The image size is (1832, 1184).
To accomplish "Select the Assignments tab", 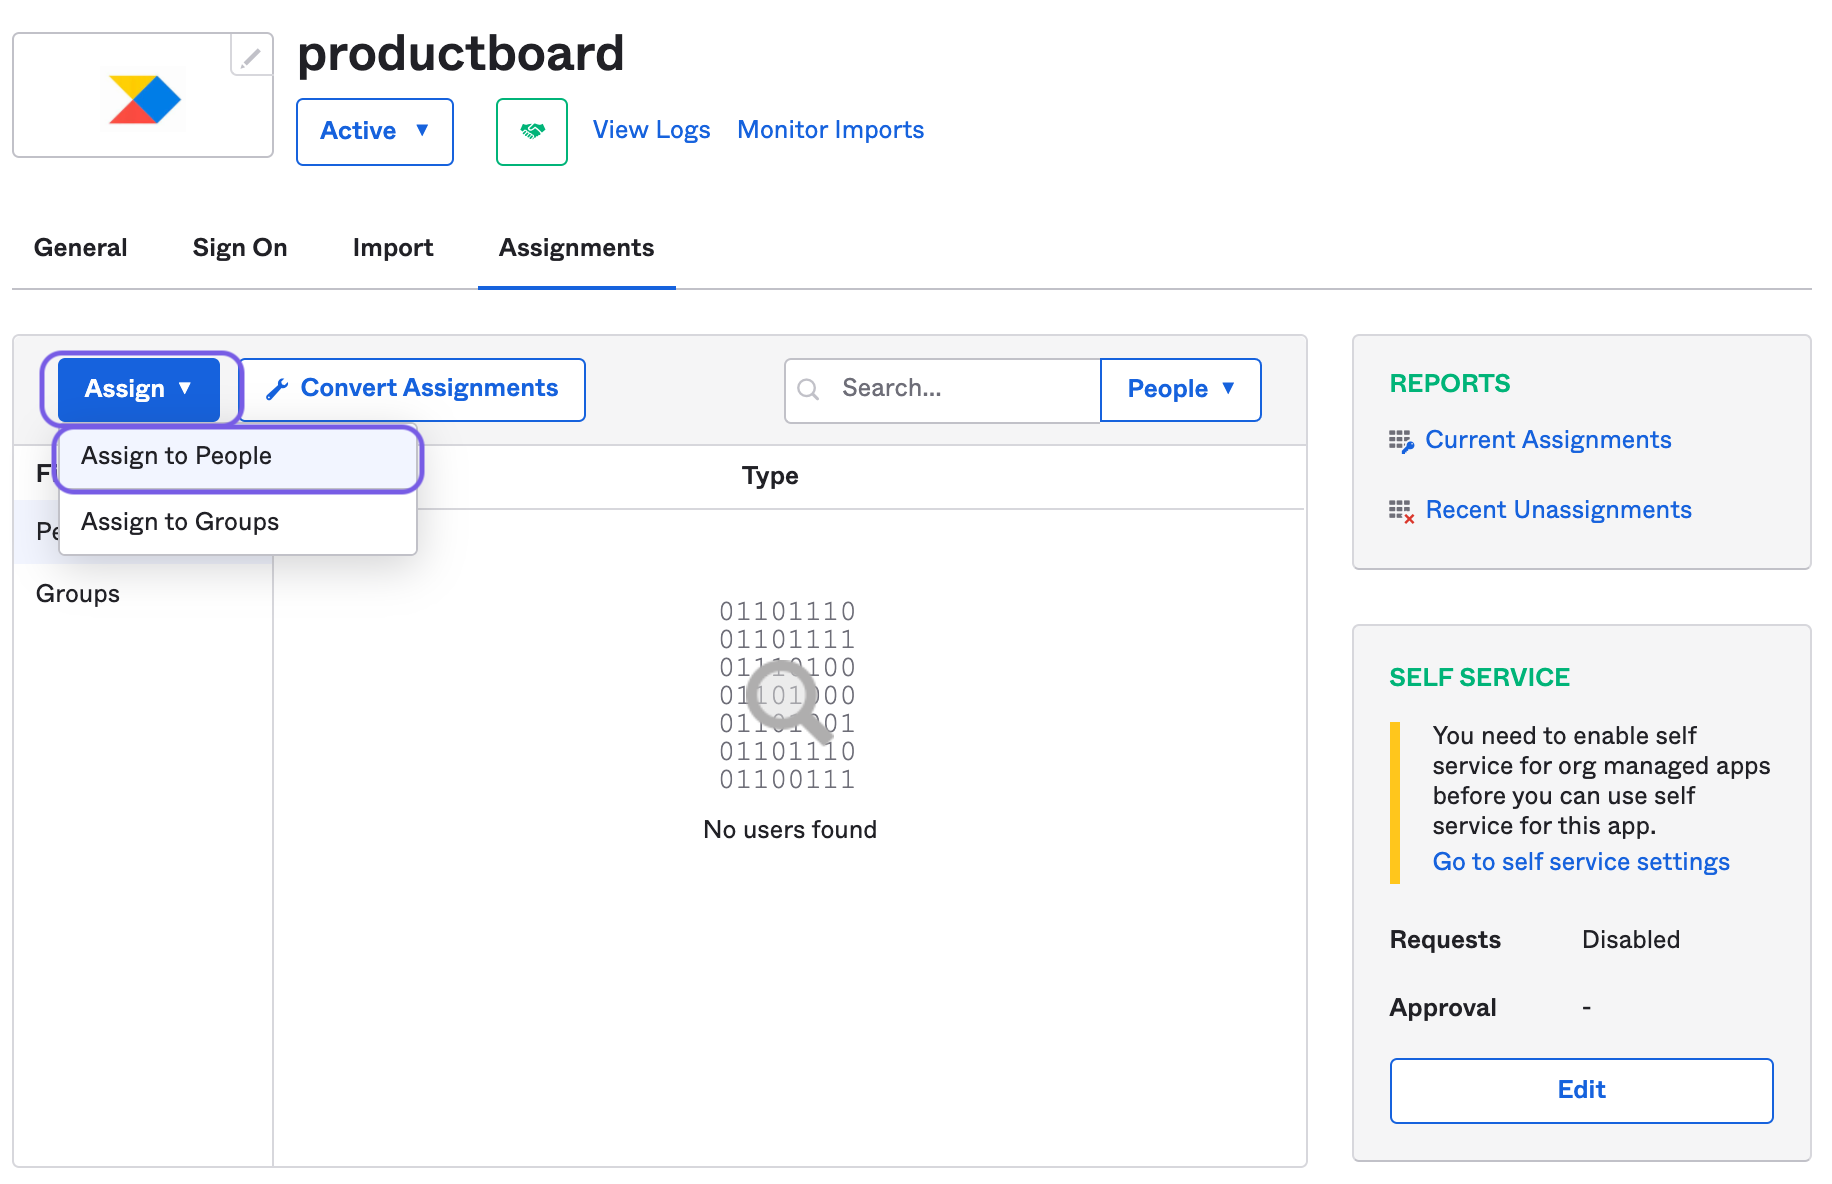I will point(577,248).
